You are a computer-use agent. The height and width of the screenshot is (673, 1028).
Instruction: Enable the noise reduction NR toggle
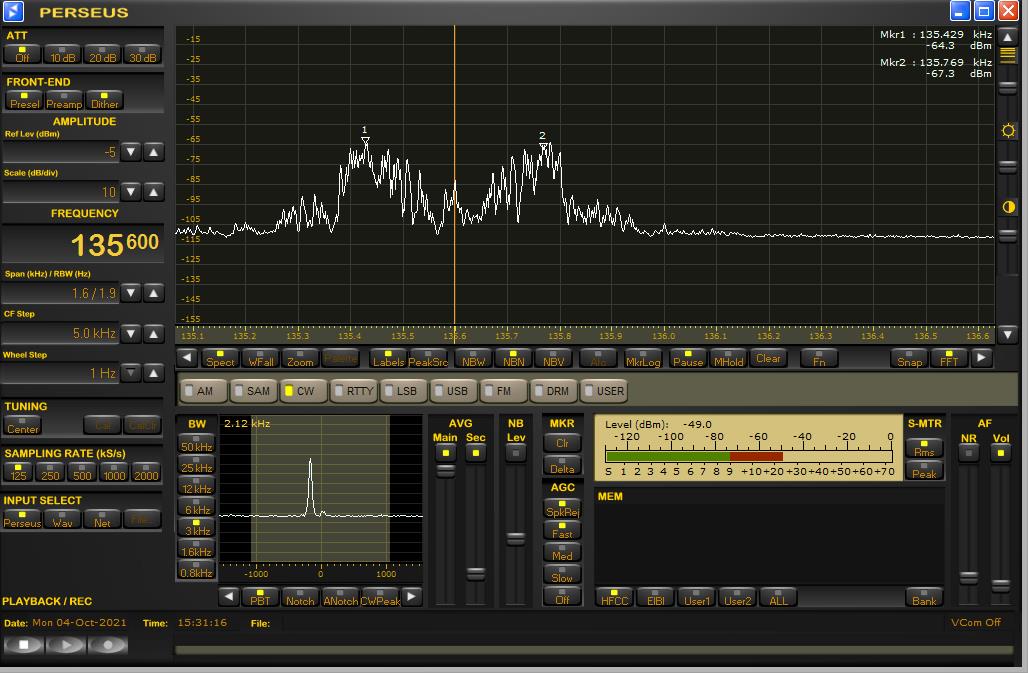pyautogui.click(x=968, y=453)
